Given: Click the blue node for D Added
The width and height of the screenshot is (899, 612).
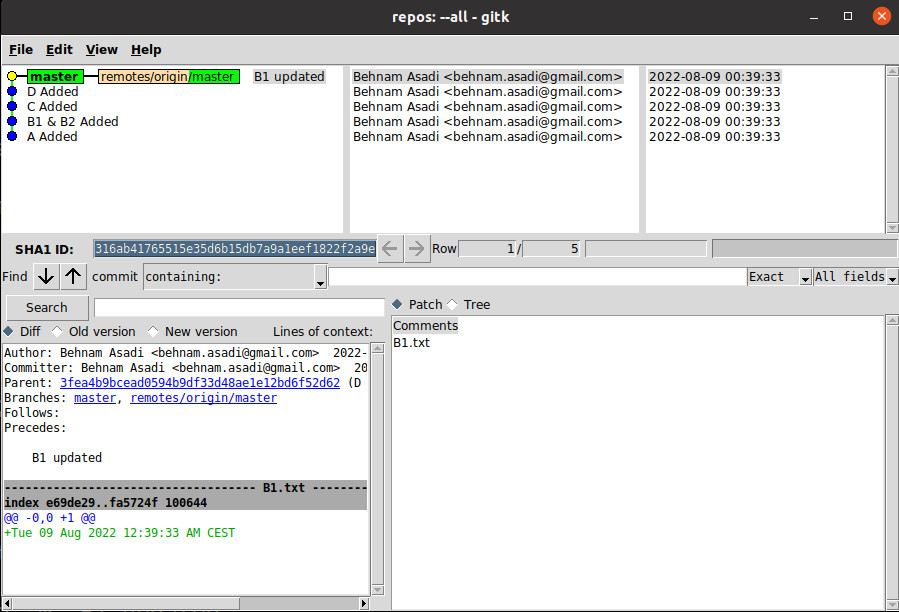Looking at the screenshot, I should (12, 91).
